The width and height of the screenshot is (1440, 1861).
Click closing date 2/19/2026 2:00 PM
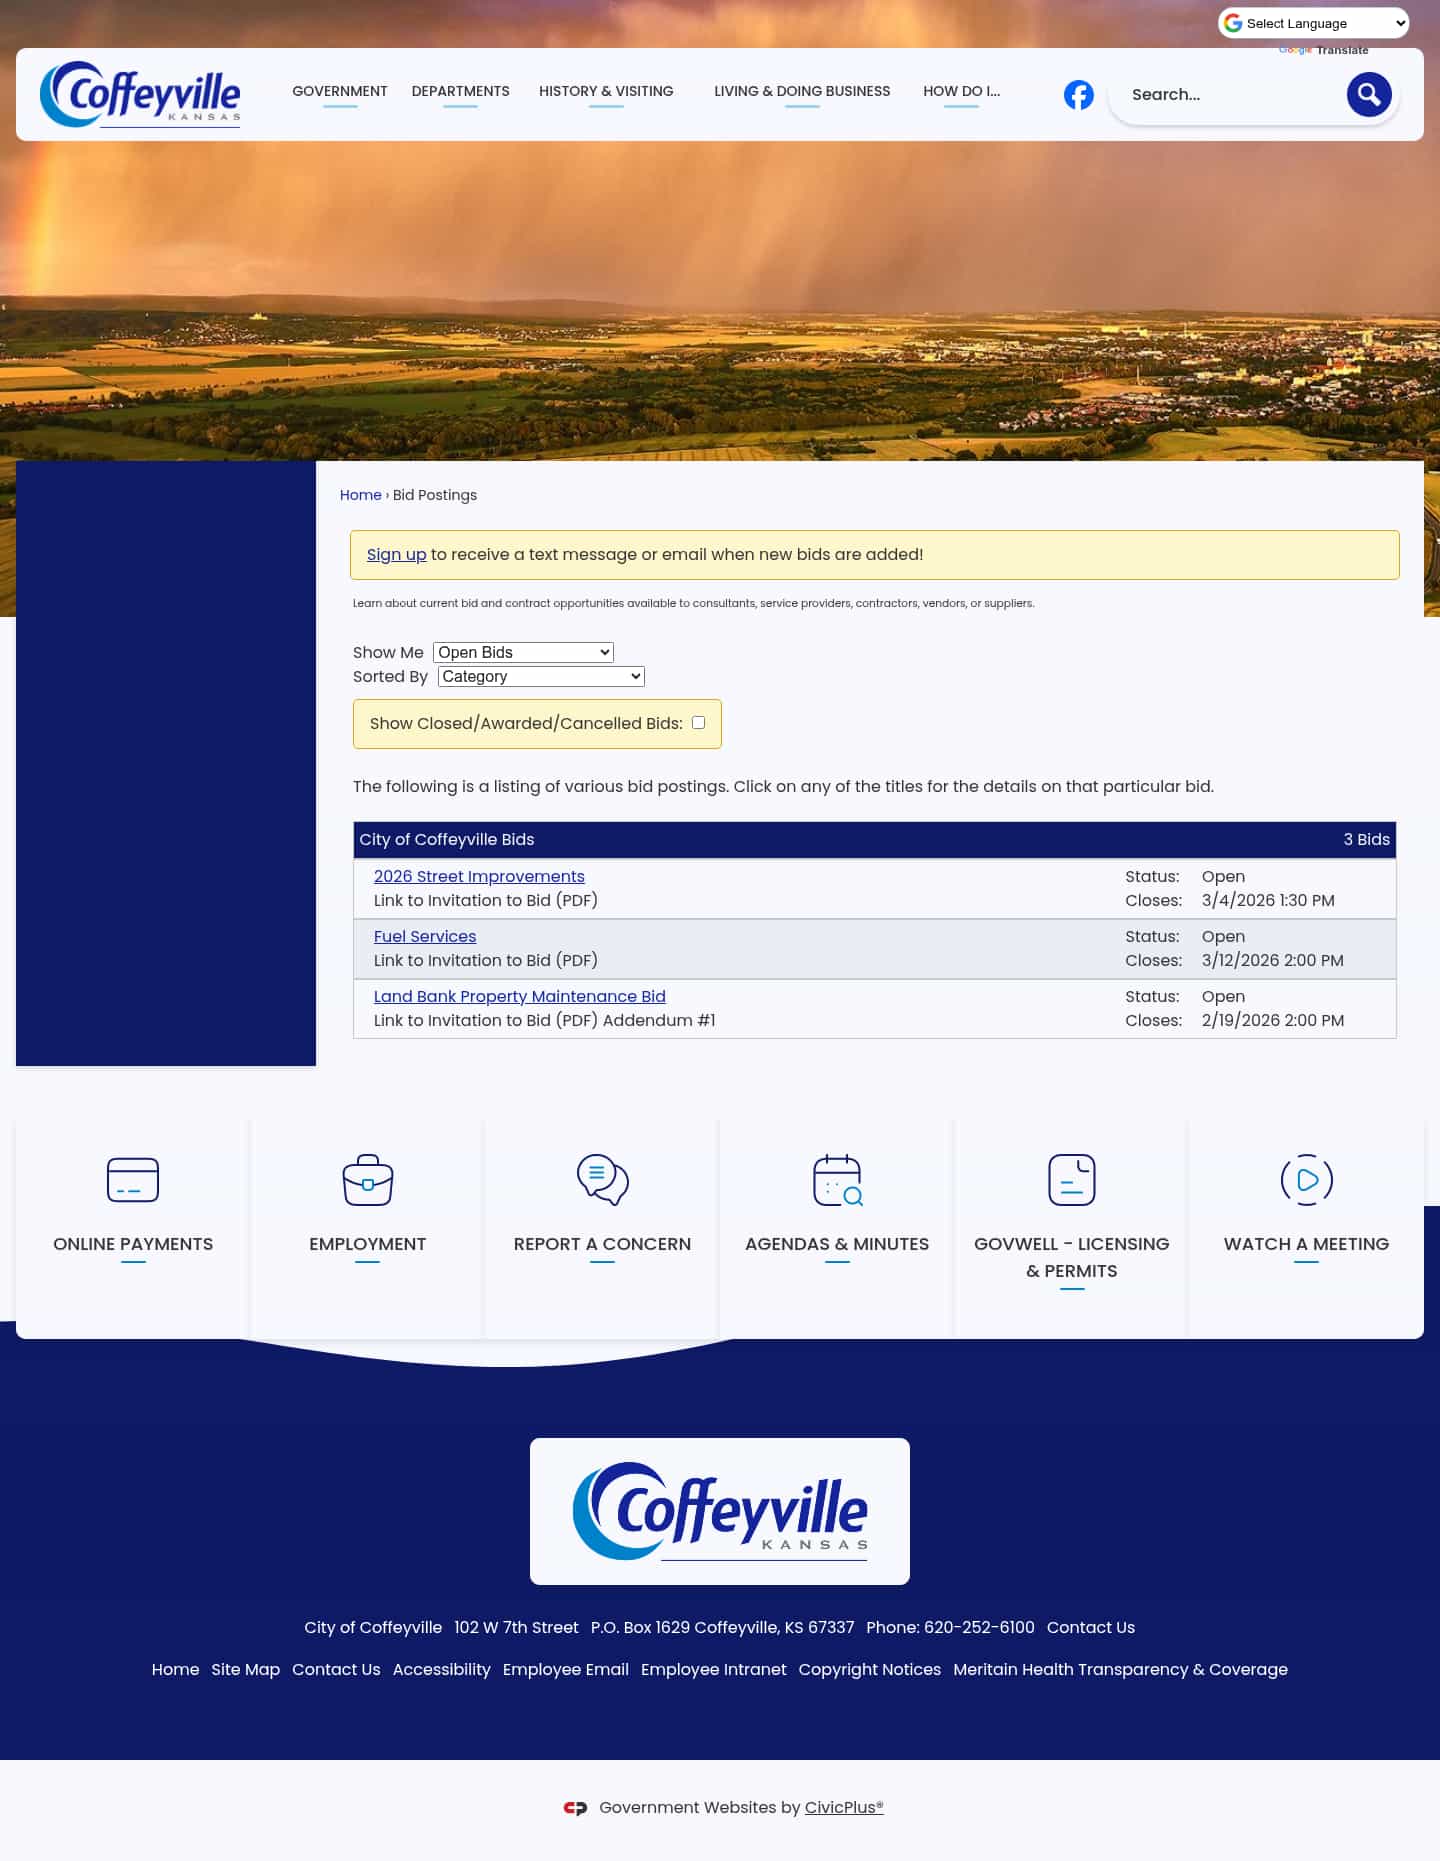pyautogui.click(x=1273, y=1020)
